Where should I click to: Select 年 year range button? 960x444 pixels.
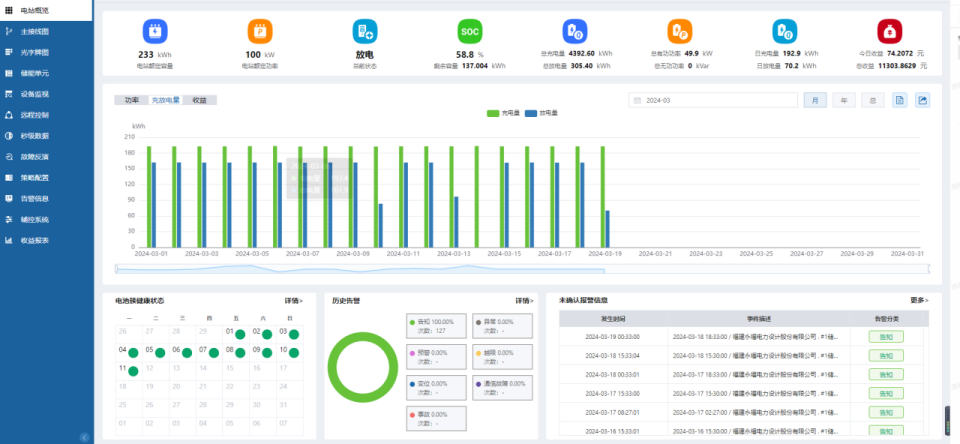click(844, 100)
